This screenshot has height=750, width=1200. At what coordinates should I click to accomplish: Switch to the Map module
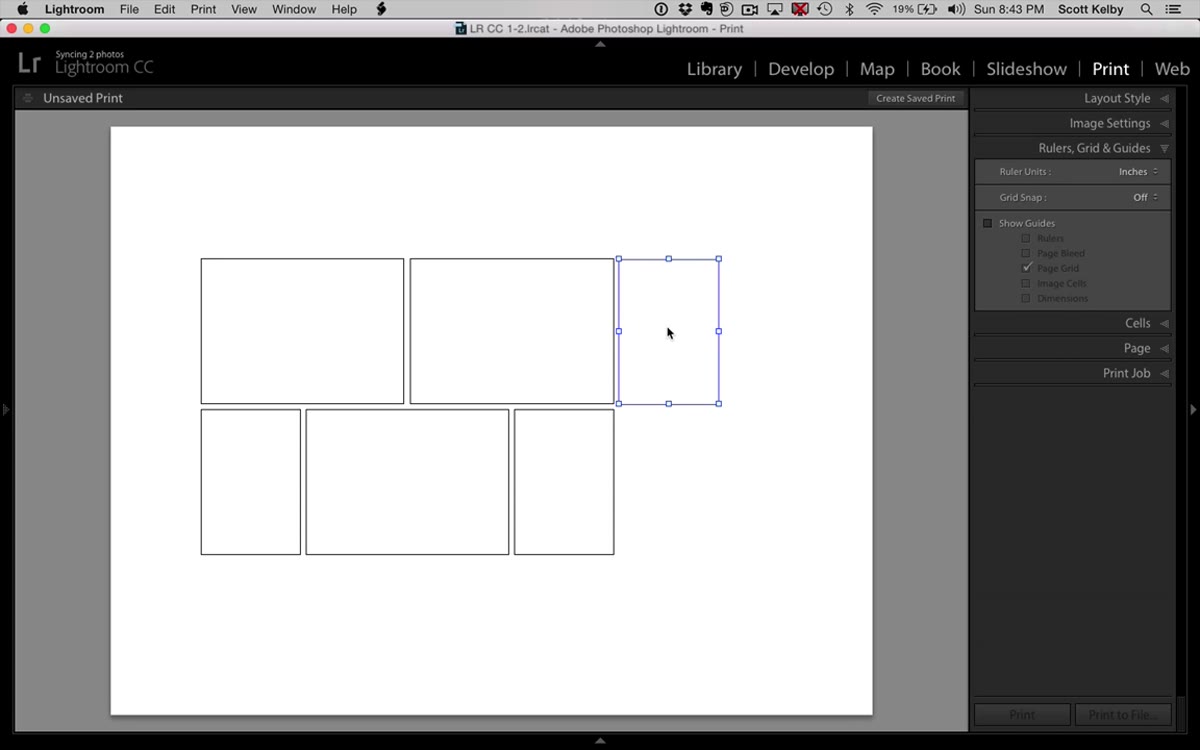click(x=877, y=69)
